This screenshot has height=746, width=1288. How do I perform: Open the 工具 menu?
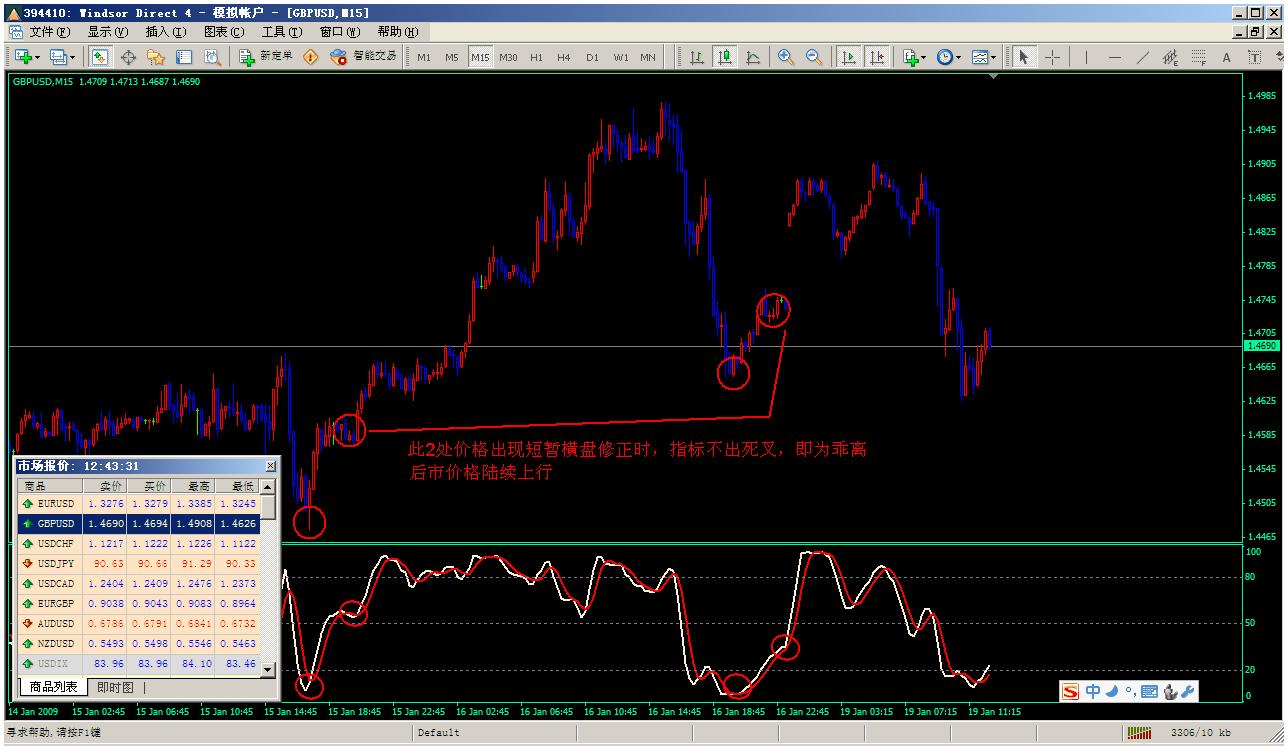point(280,31)
